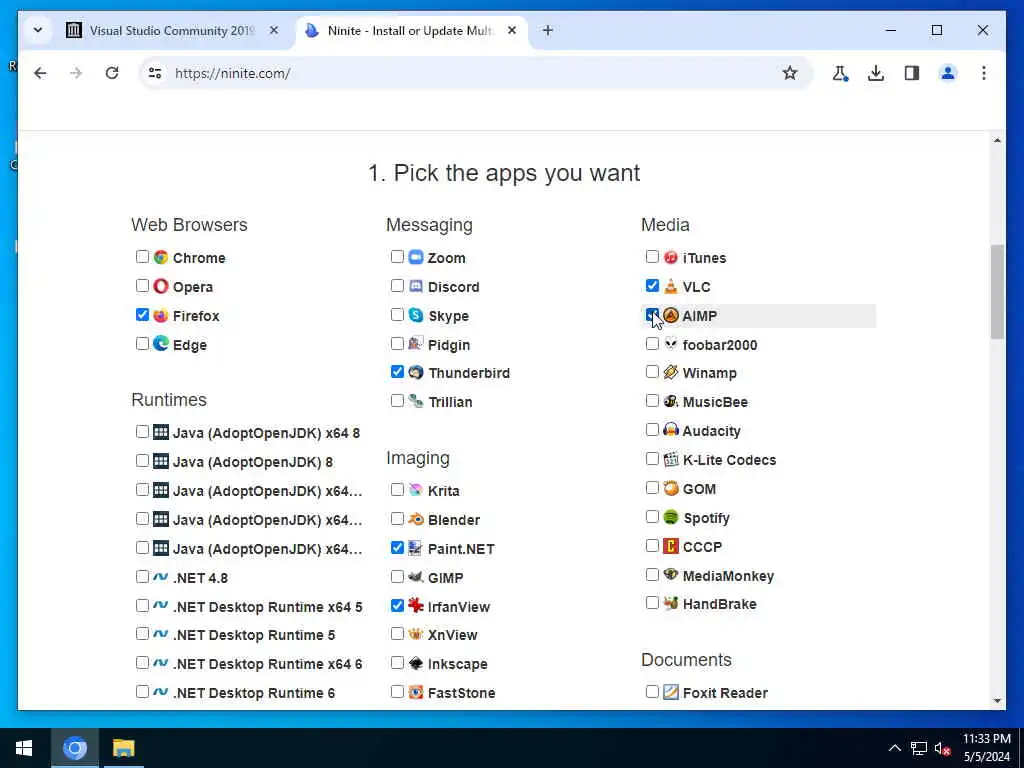Click the iTunes app icon
1024x768 pixels.
671,257
